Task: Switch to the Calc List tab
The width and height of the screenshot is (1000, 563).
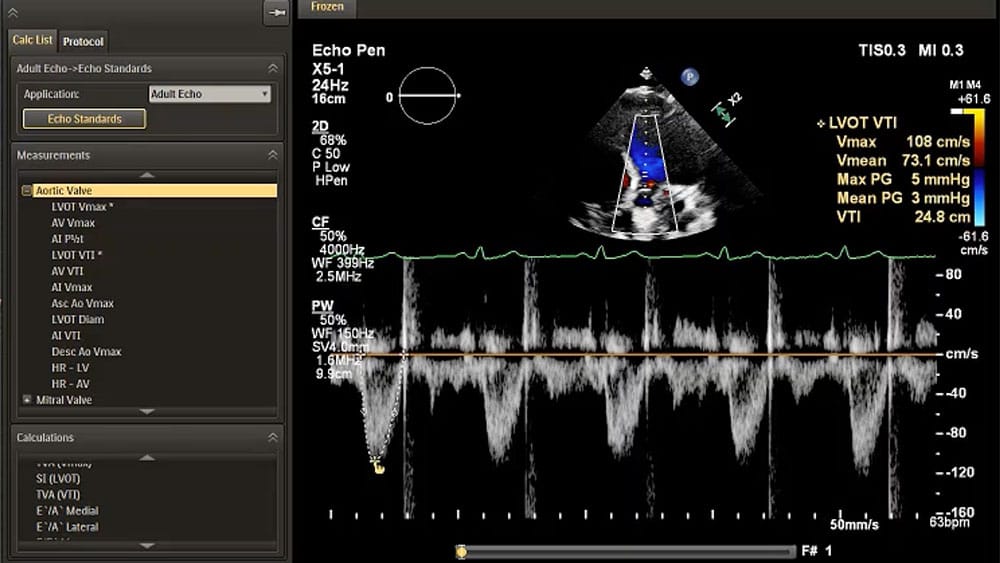Action: click(x=32, y=40)
